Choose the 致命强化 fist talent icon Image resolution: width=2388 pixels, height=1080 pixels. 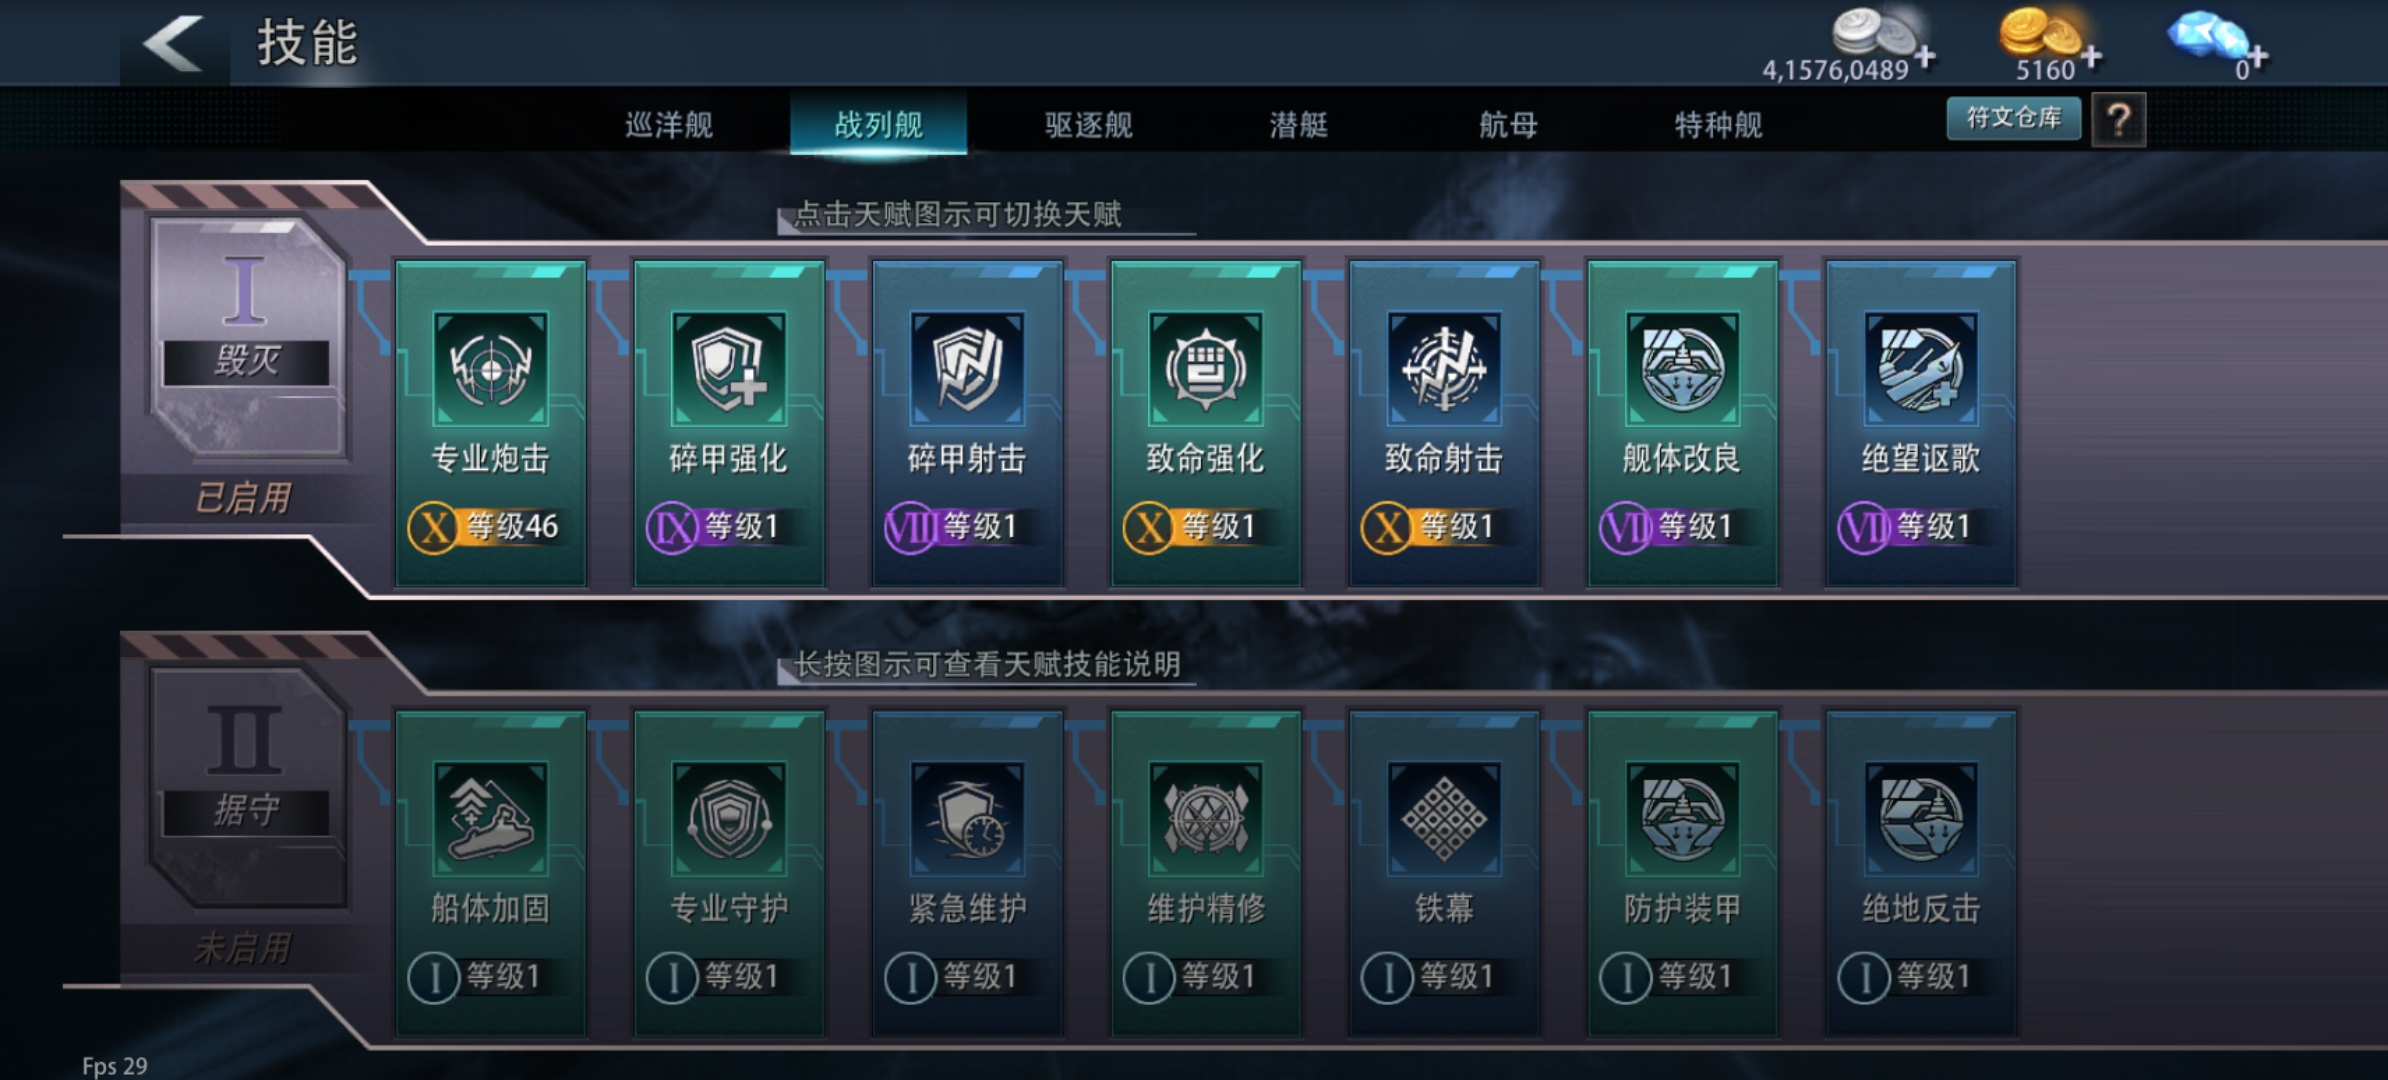click(x=1206, y=368)
